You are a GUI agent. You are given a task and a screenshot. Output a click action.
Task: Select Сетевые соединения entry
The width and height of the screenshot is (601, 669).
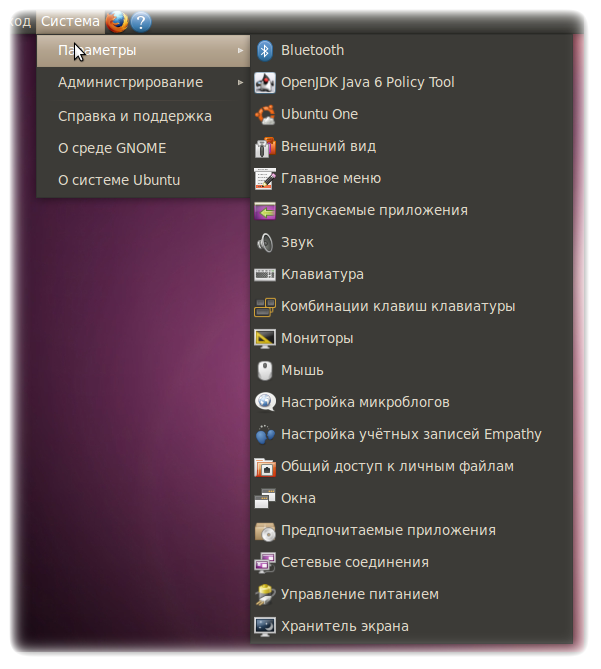(x=354, y=562)
